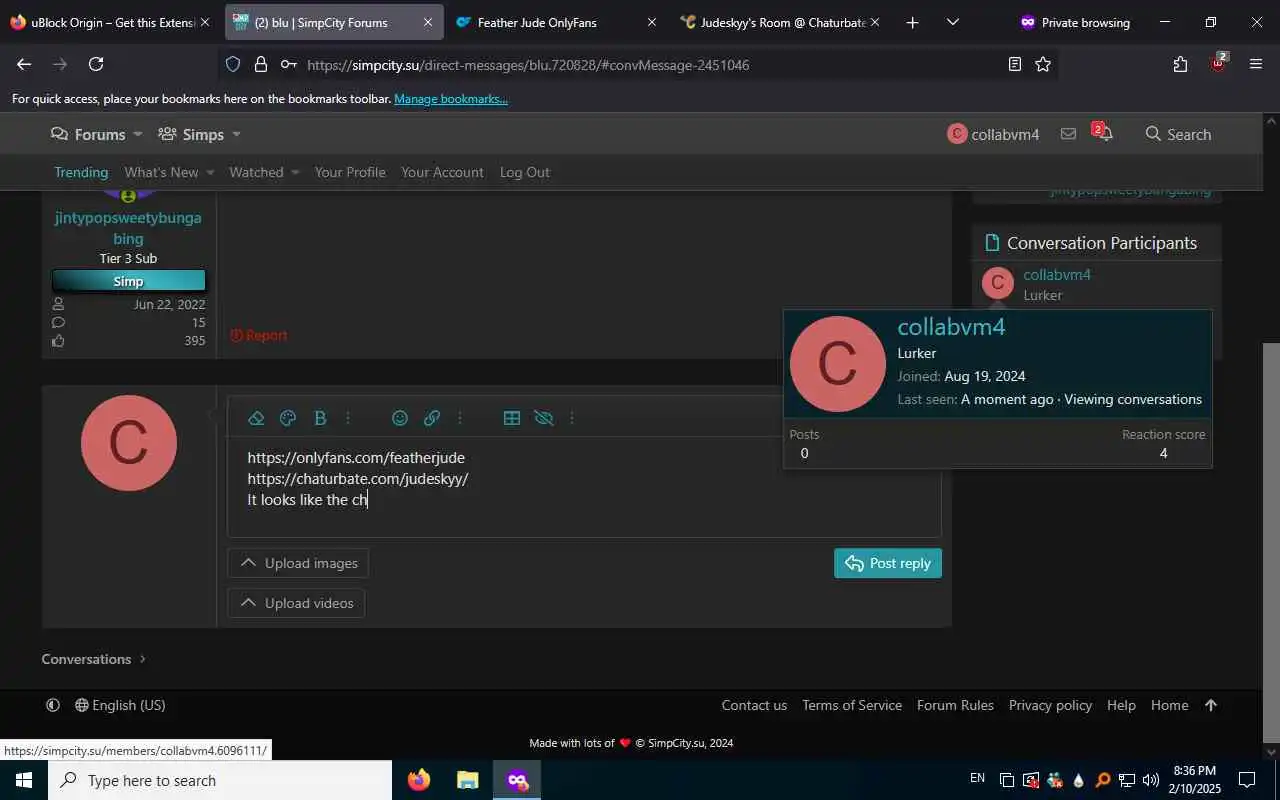Open a new browser tab with plus
The image size is (1280, 800).
[x=912, y=22]
